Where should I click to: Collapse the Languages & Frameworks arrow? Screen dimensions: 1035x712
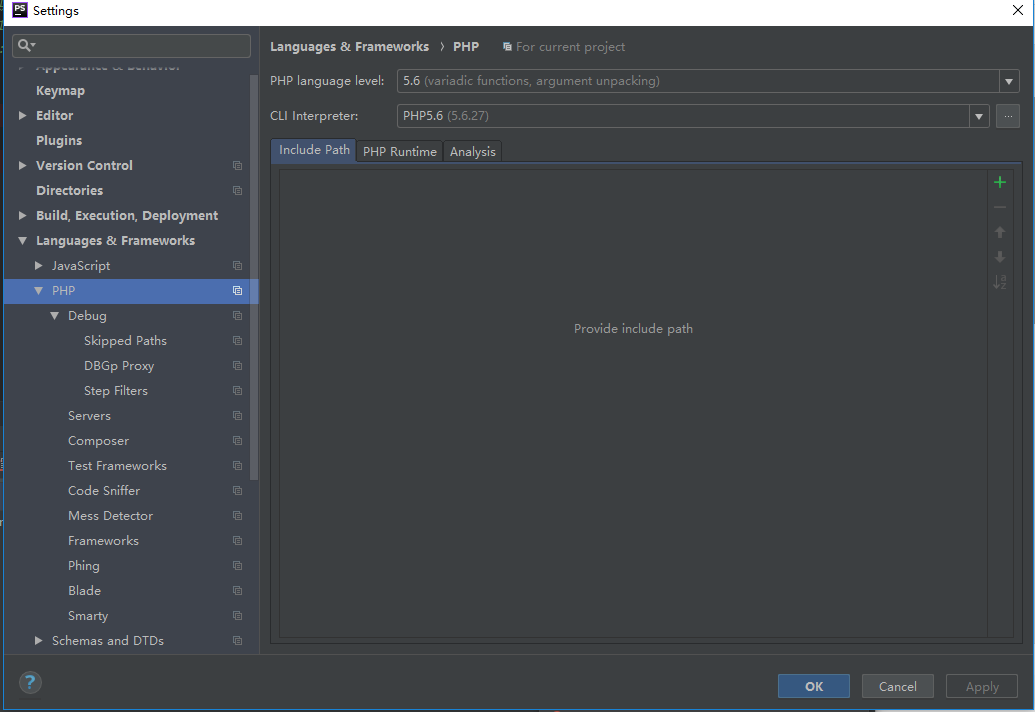pos(22,241)
